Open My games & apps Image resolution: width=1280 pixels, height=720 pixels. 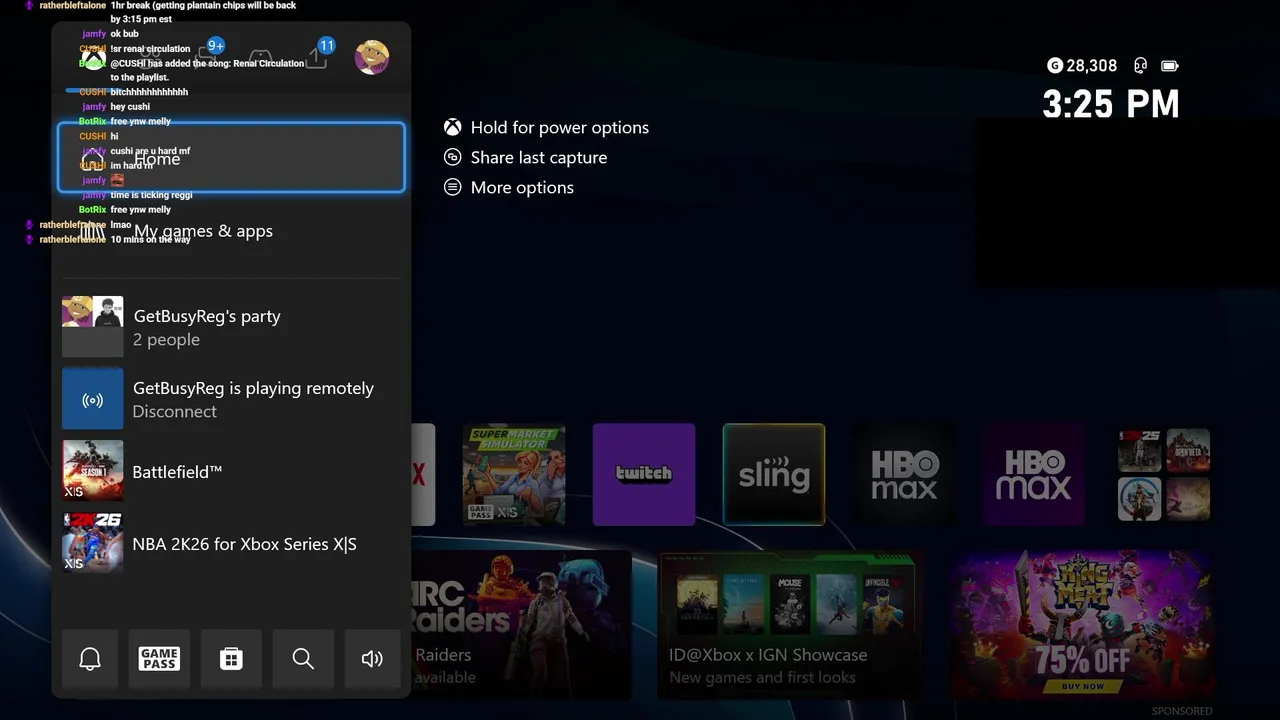pos(231,231)
